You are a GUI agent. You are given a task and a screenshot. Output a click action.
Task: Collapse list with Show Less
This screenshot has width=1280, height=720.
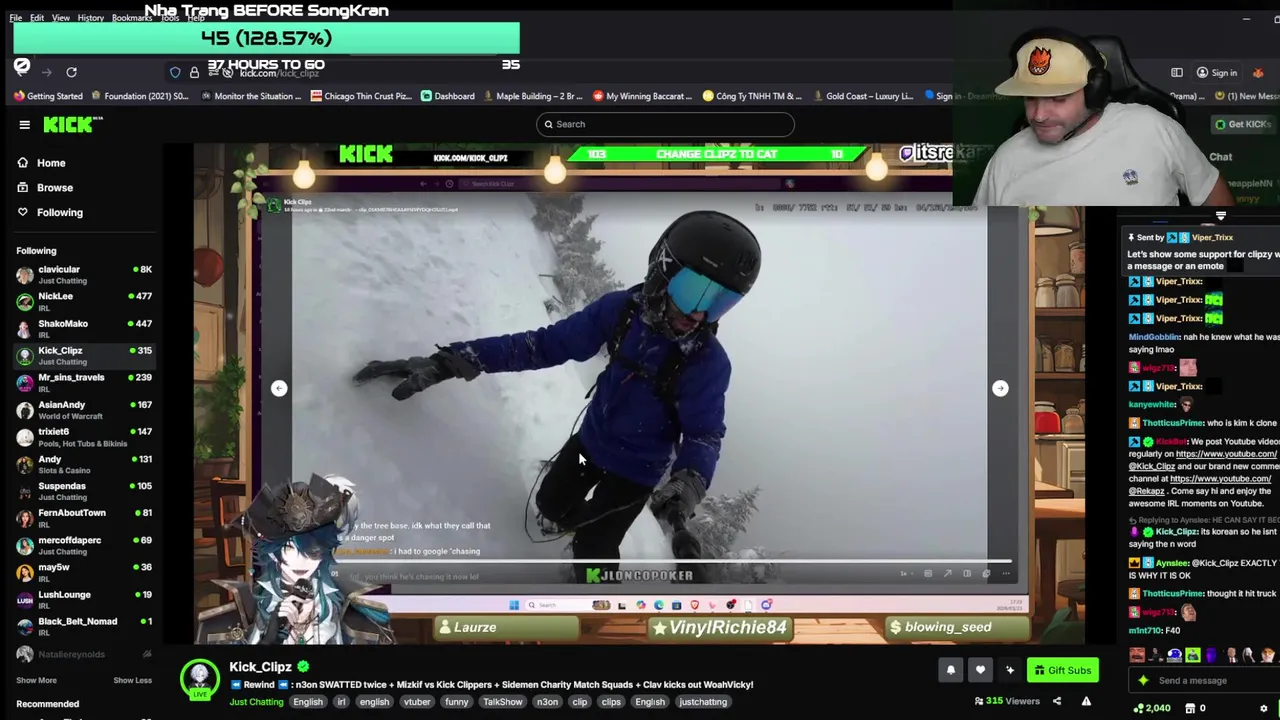[x=132, y=680]
